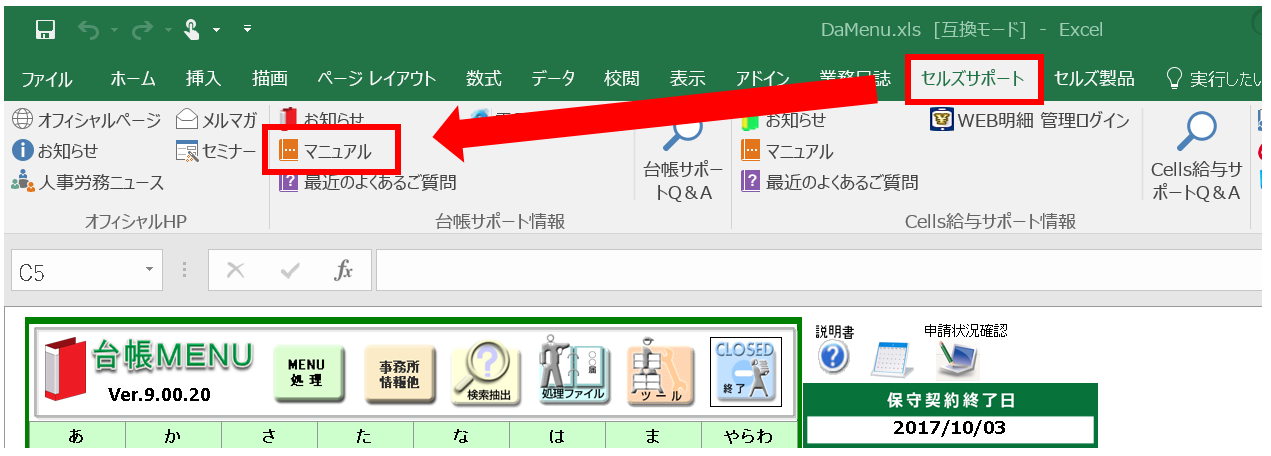Viewport: 1271px width, 456px height.
Task: Open お知らせ in Cells給与サポート情報 group
Action: pyautogui.click(x=784, y=121)
